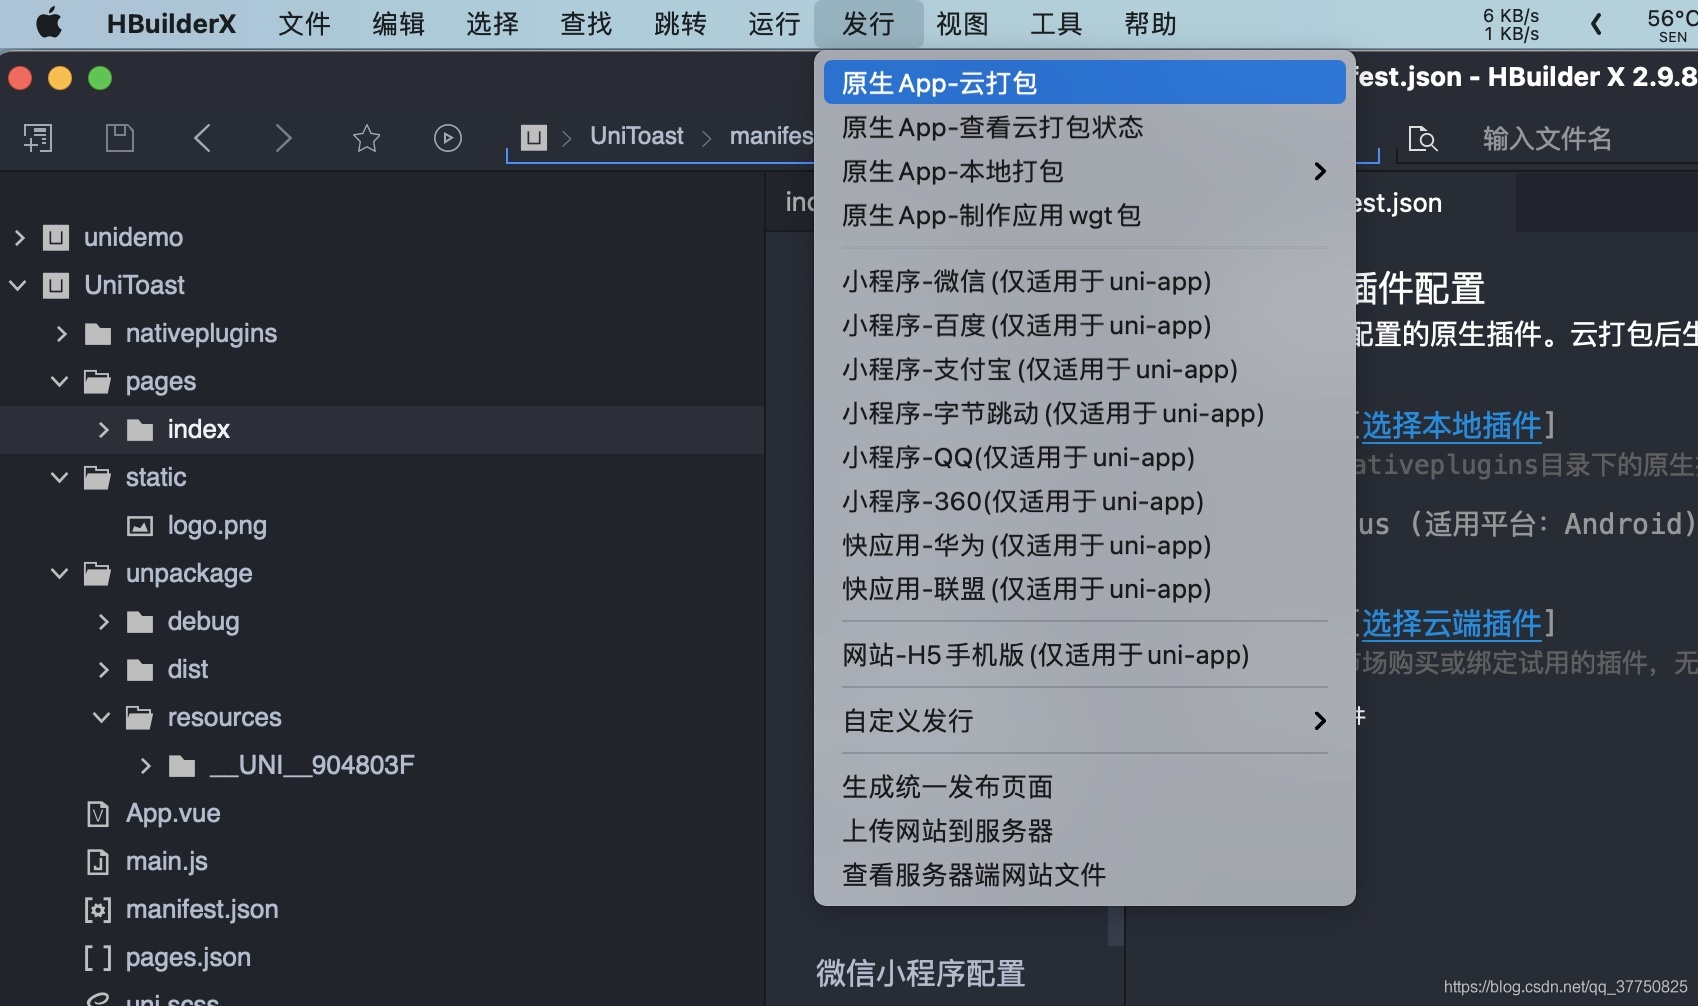The image size is (1698, 1006).
Task: Click the index folder icon
Action: click(140, 430)
